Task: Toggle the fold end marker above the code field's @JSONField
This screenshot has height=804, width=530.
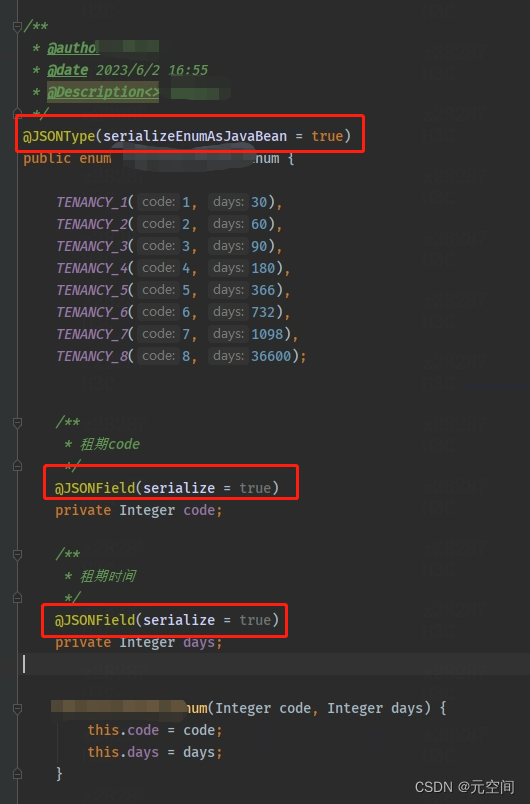Action: pos(17,466)
